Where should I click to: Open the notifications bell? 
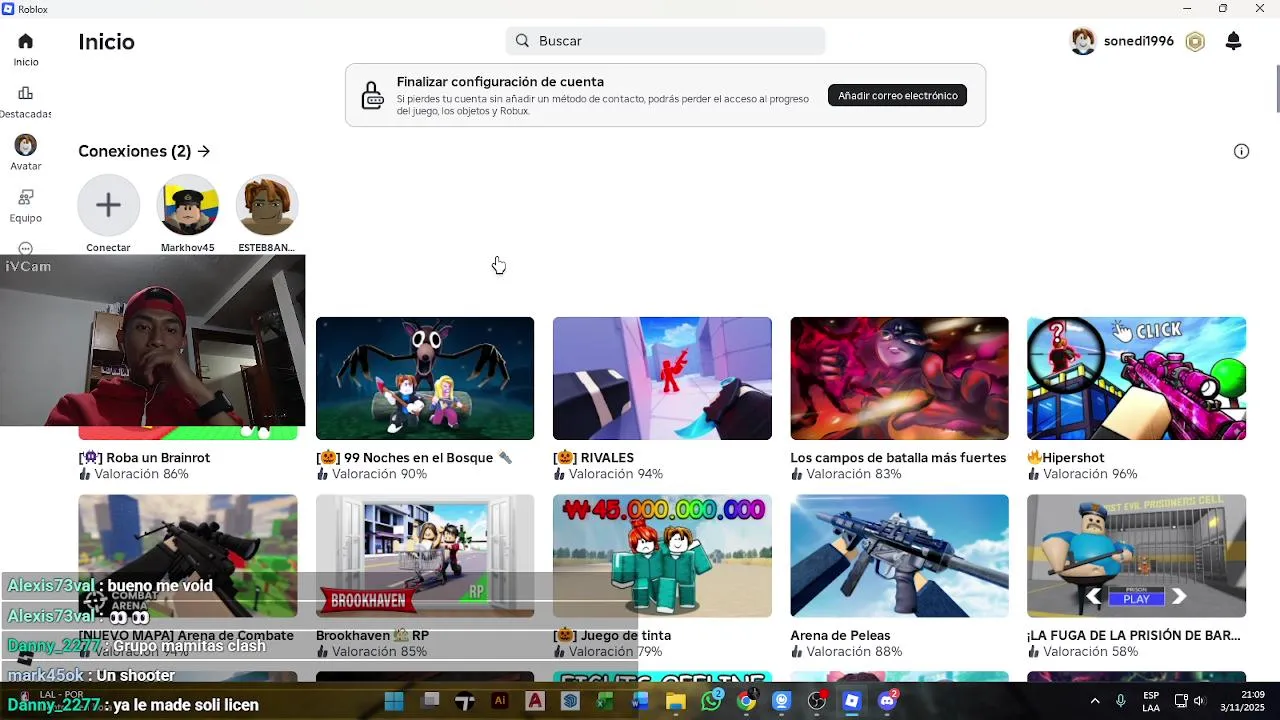tap(1233, 41)
